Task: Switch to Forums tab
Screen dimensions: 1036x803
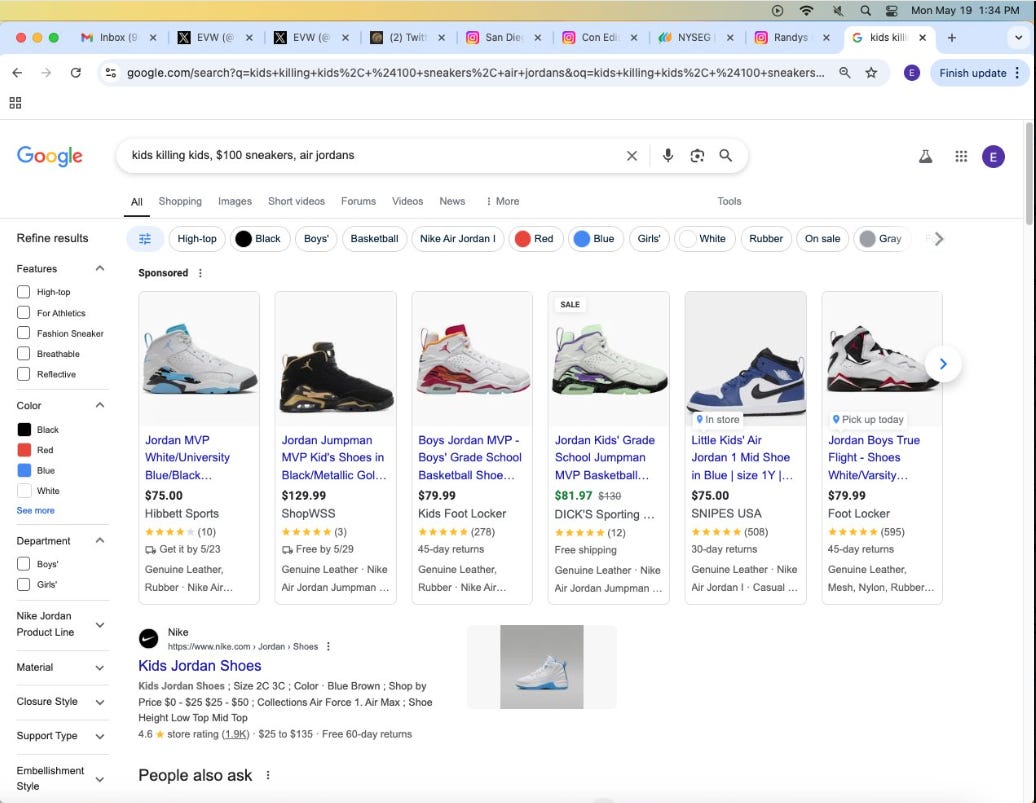Action: pyautogui.click(x=358, y=201)
